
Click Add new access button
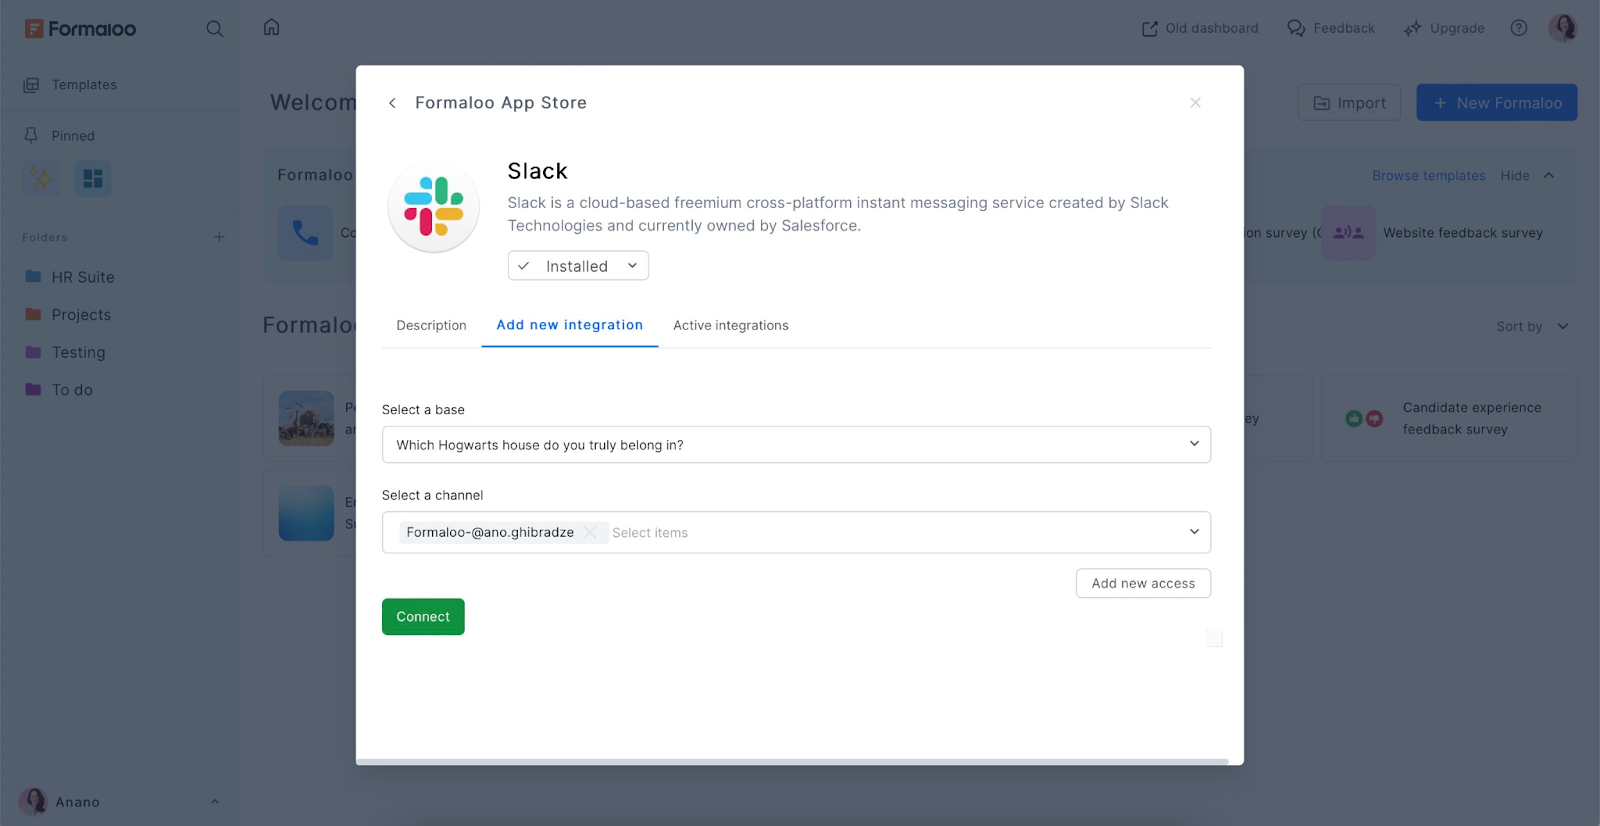(x=1143, y=583)
